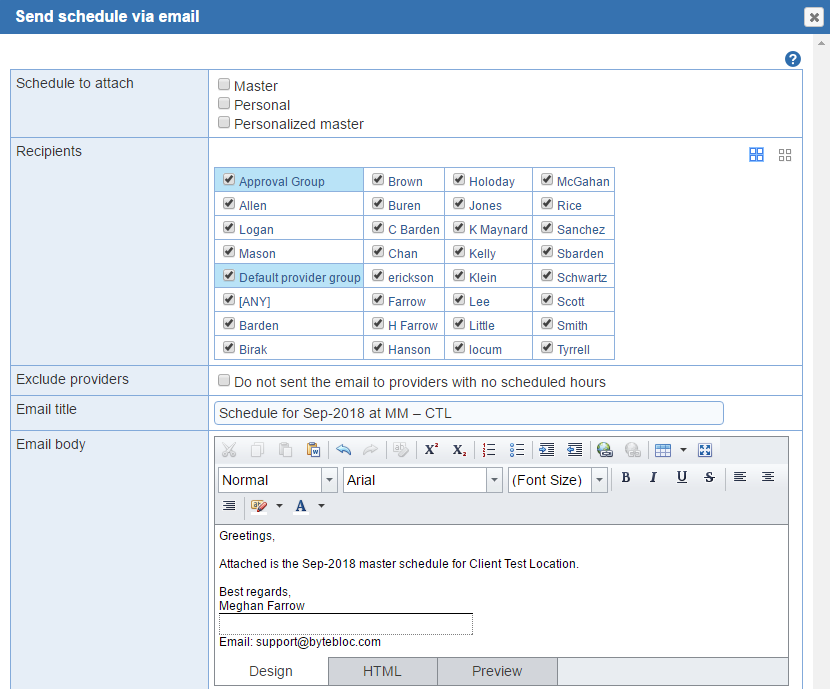Apply the text highlight color
This screenshot has width=830, height=689.
[259, 506]
